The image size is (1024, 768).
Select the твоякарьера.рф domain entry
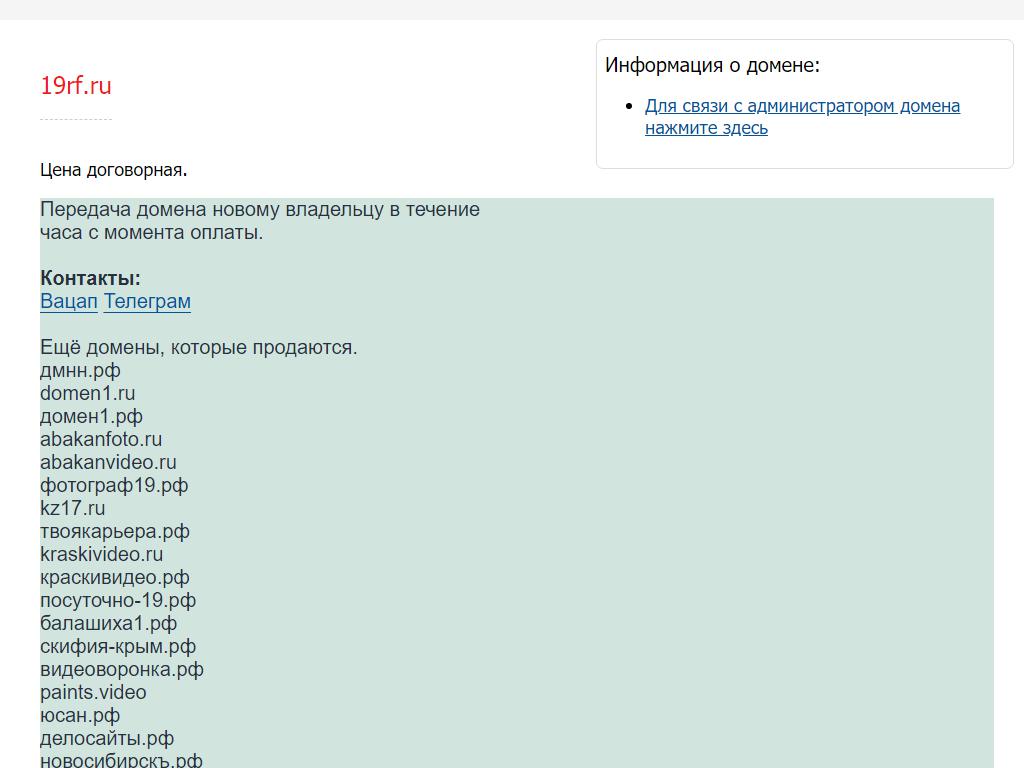click(115, 531)
